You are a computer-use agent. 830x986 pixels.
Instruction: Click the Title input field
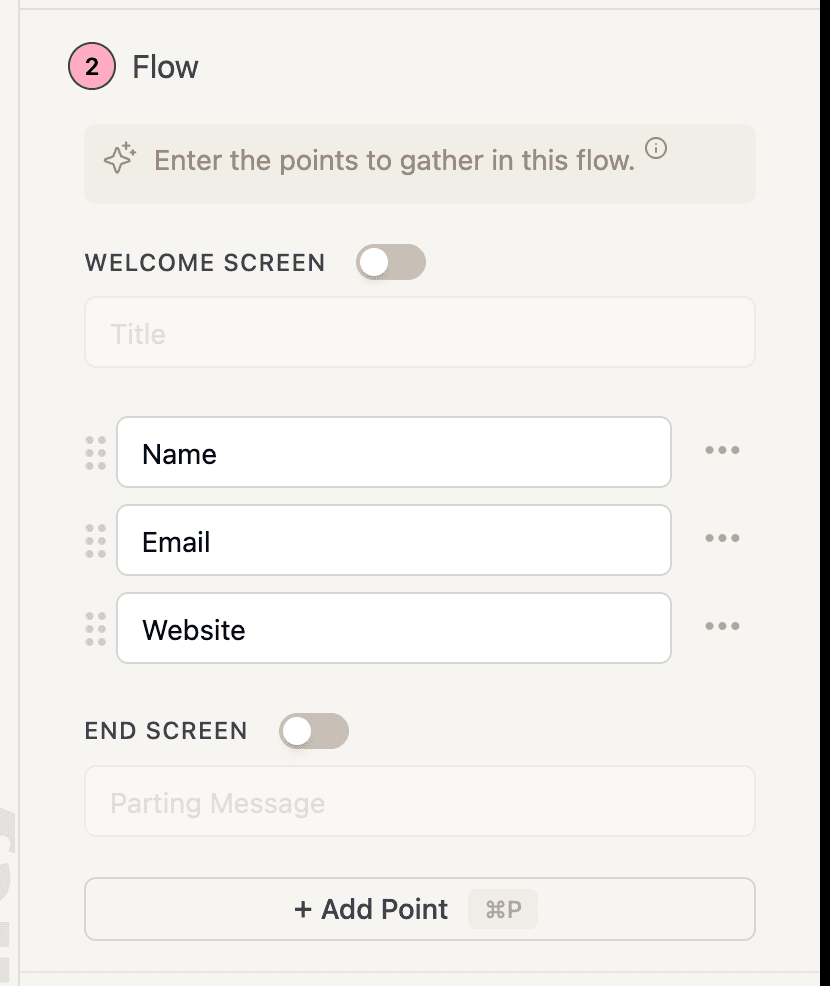tap(420, 333)
